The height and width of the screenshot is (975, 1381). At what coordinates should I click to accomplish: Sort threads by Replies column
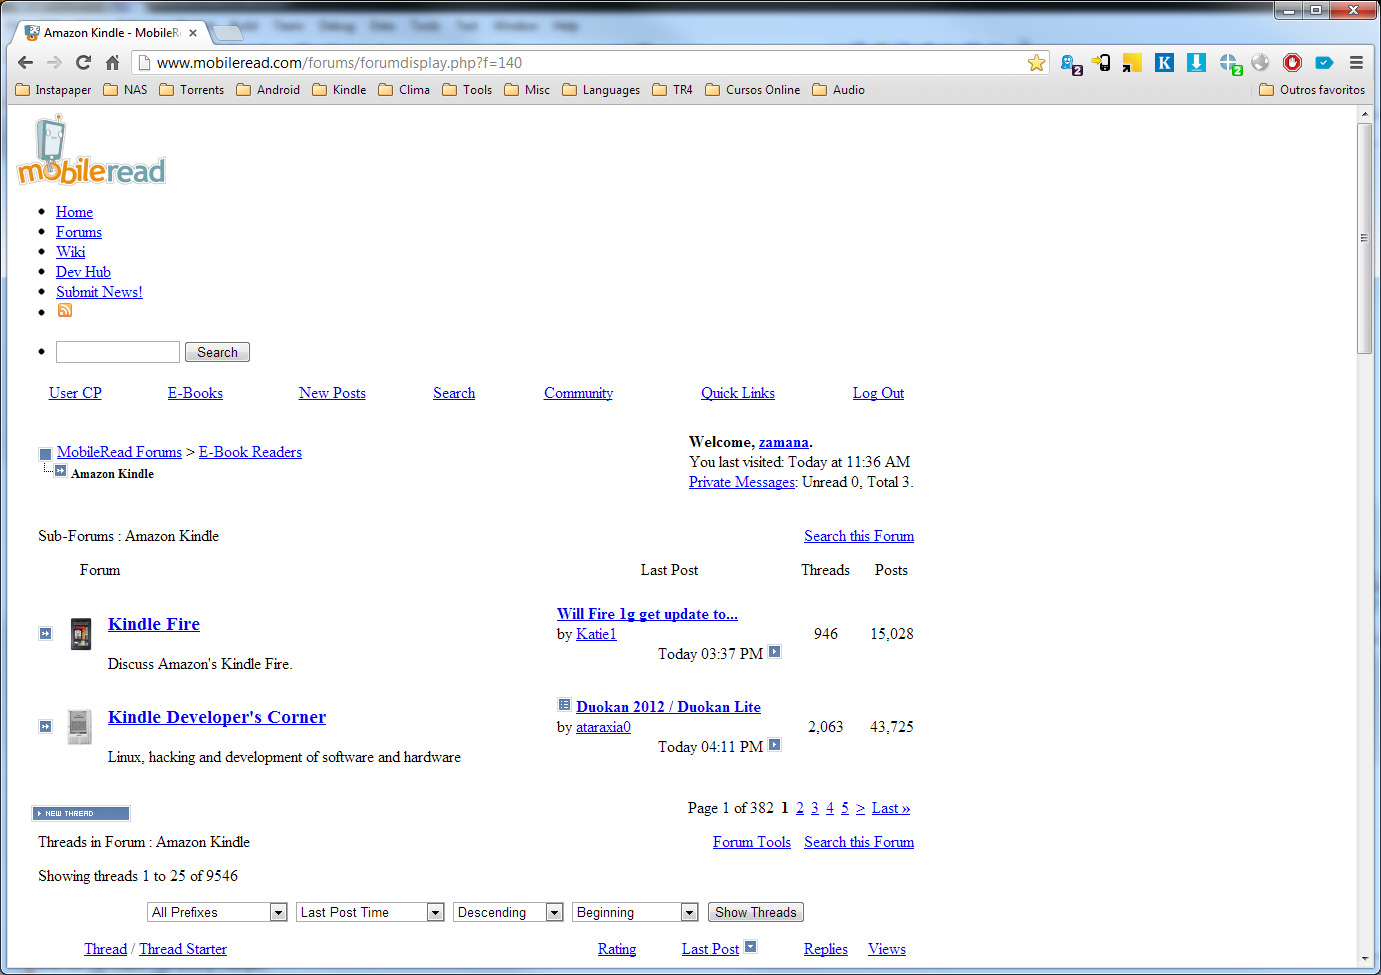tap(826, 949)
